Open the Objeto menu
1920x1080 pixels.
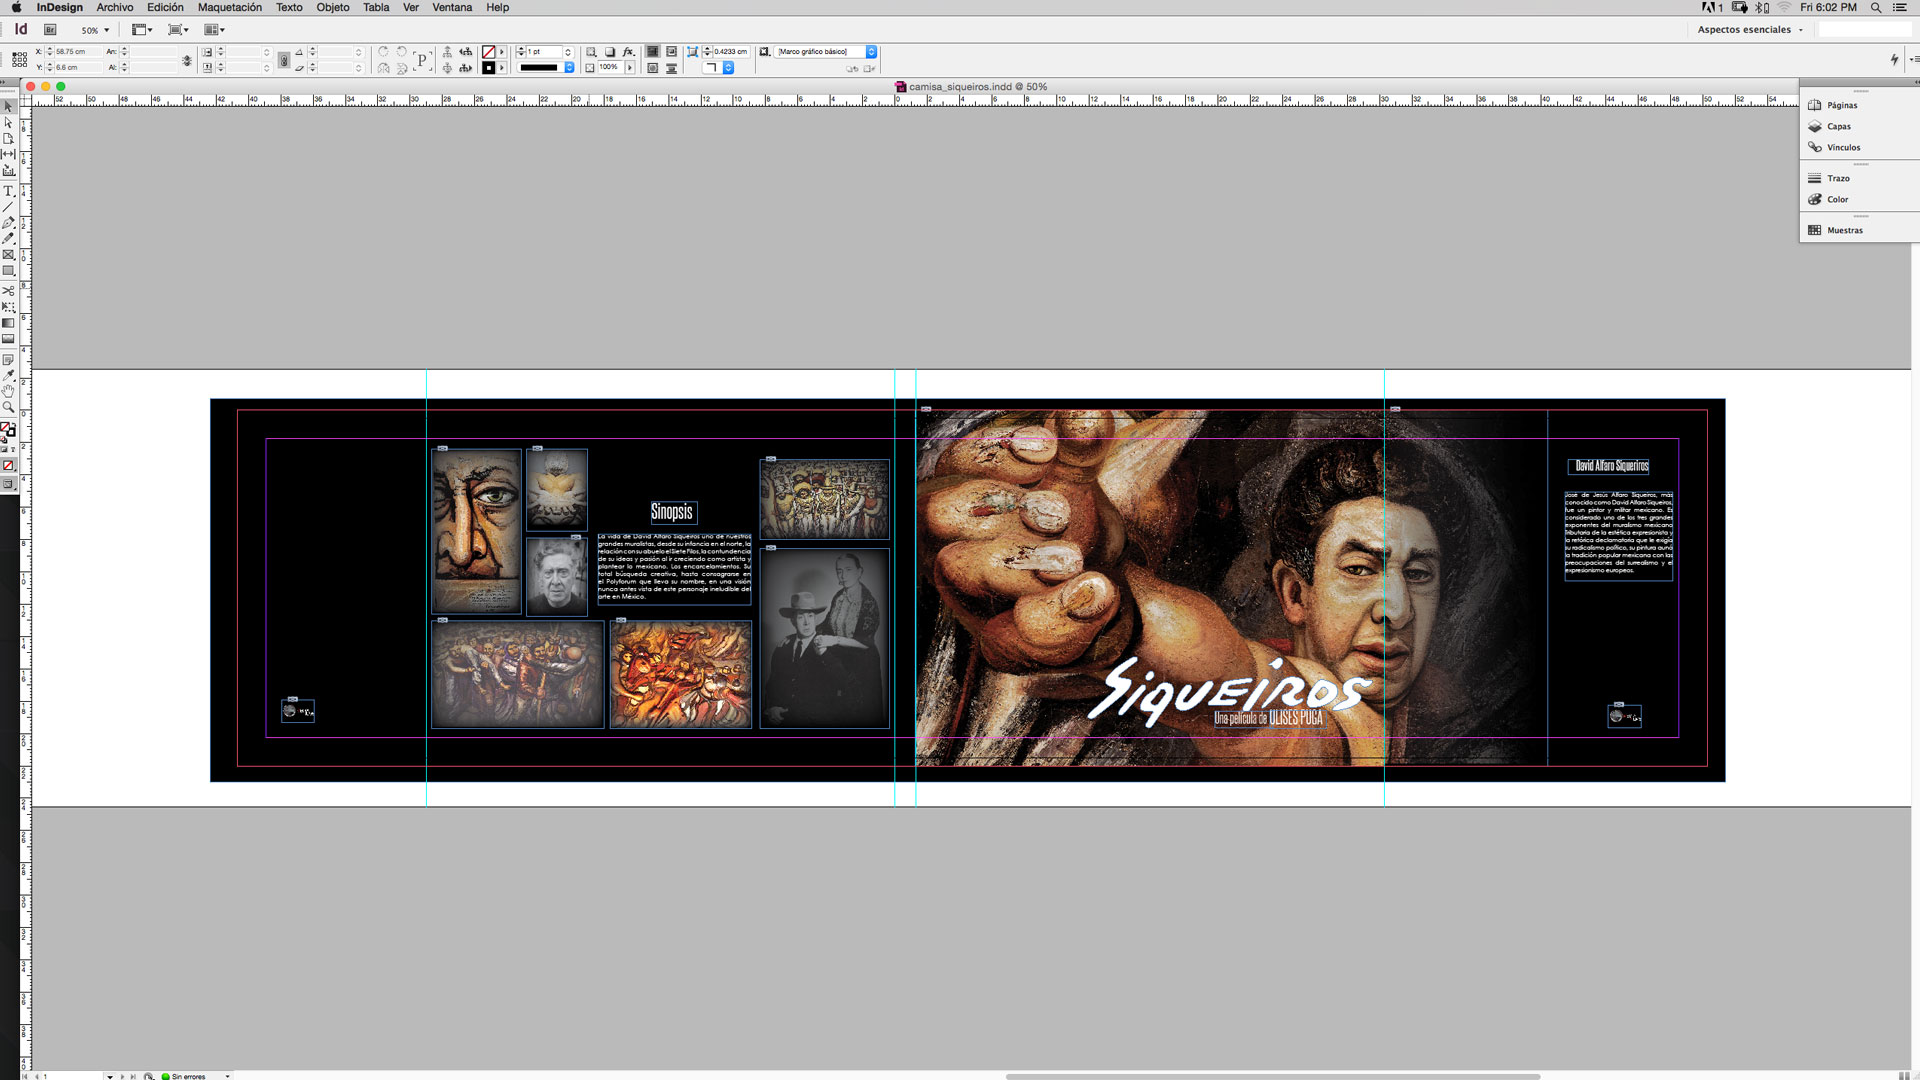coord(333,7)
